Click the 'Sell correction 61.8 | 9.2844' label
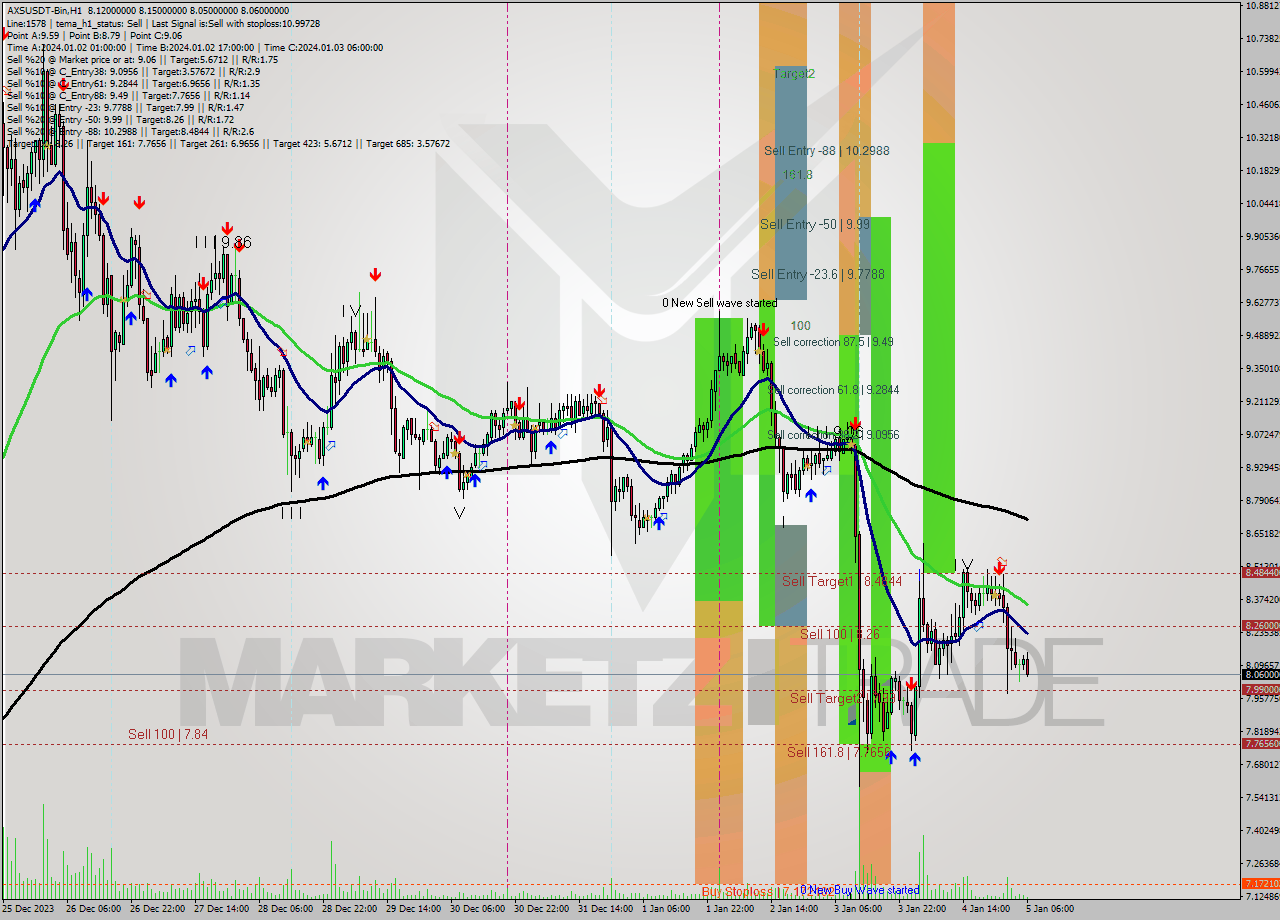 tap(833, 389)
